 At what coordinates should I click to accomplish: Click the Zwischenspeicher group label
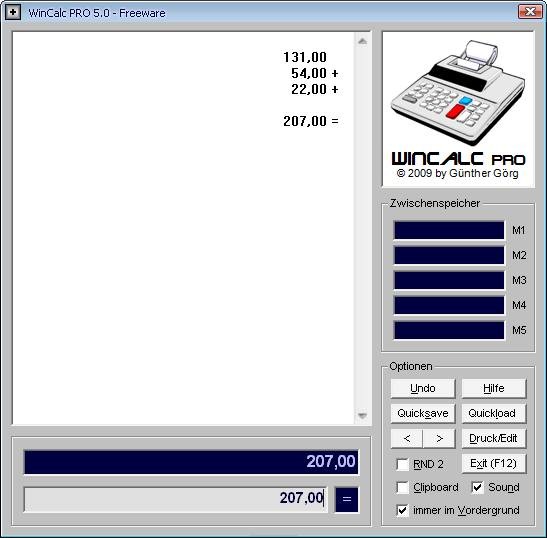coord(435,203)
